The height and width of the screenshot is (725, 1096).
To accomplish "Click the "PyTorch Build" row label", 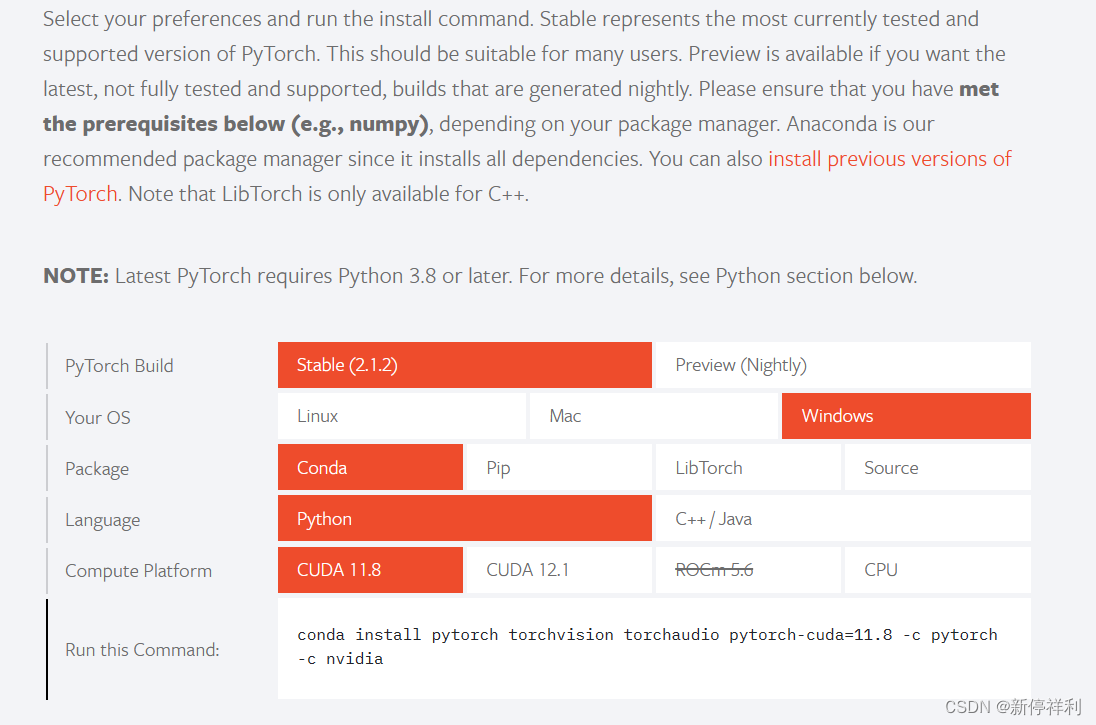I will coord(119,366).
